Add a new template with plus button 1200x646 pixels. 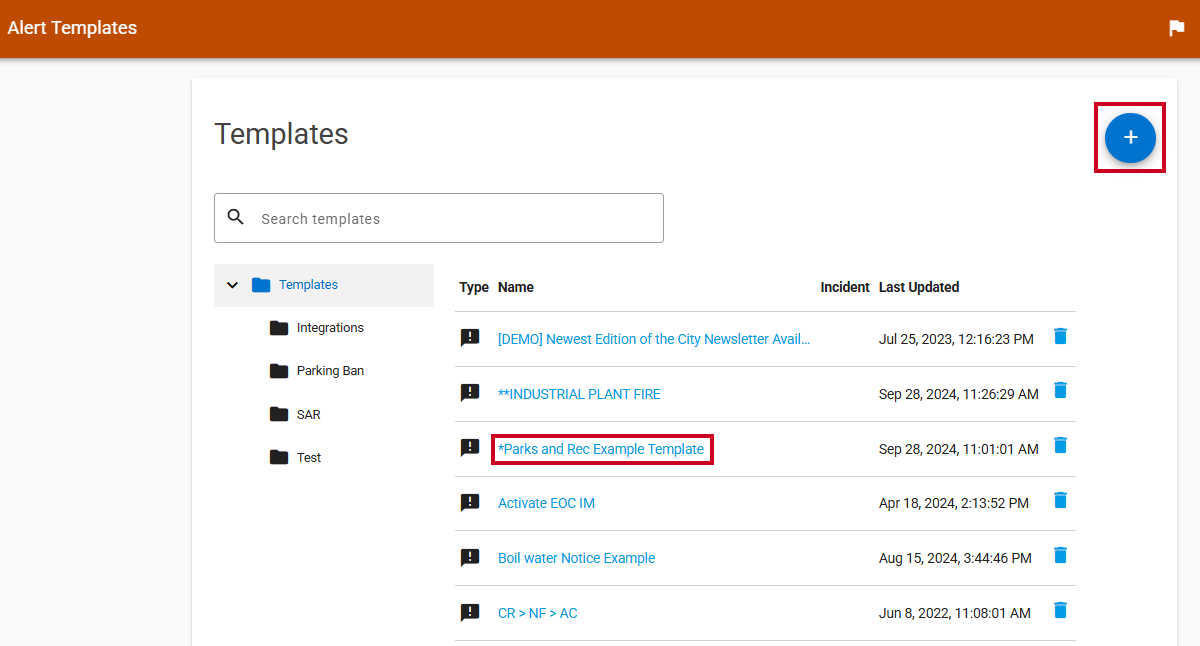[1130, 137]
